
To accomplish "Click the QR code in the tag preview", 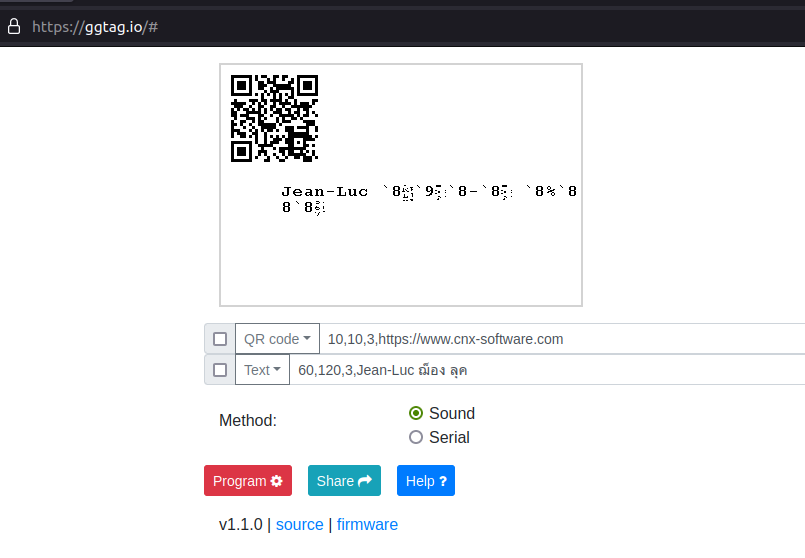I will 275,119.
